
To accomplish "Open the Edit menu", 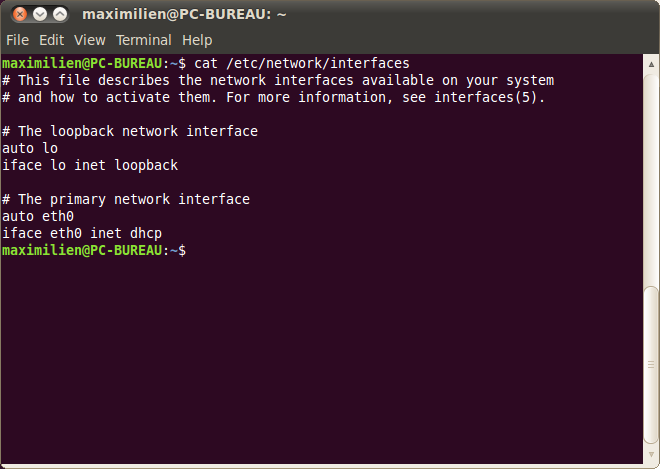I will pyautogui.click(x=51, y=40).
